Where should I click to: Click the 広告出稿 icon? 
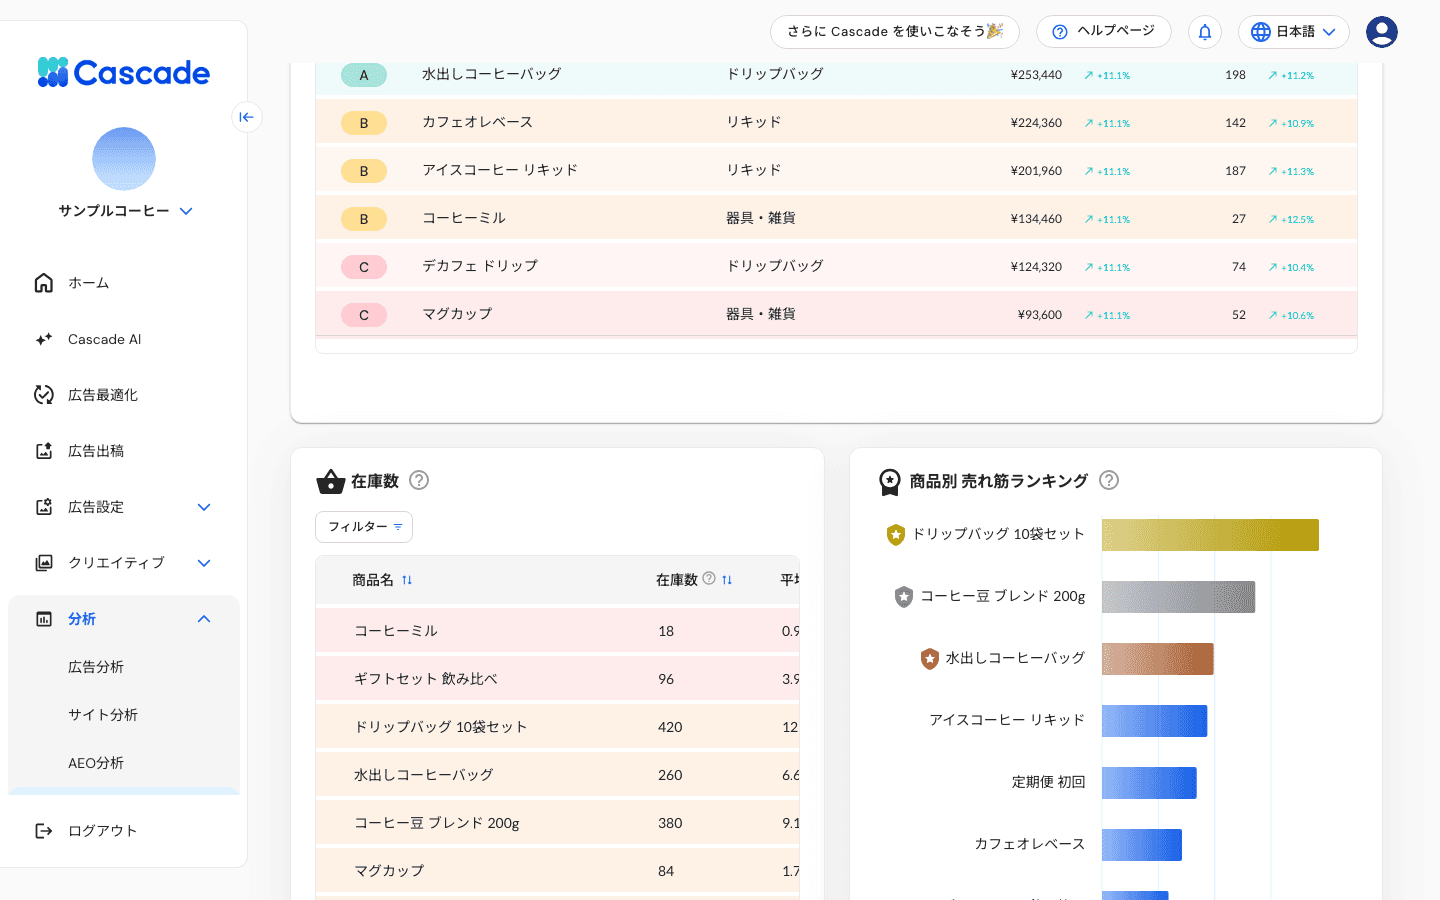click(43, 451)
